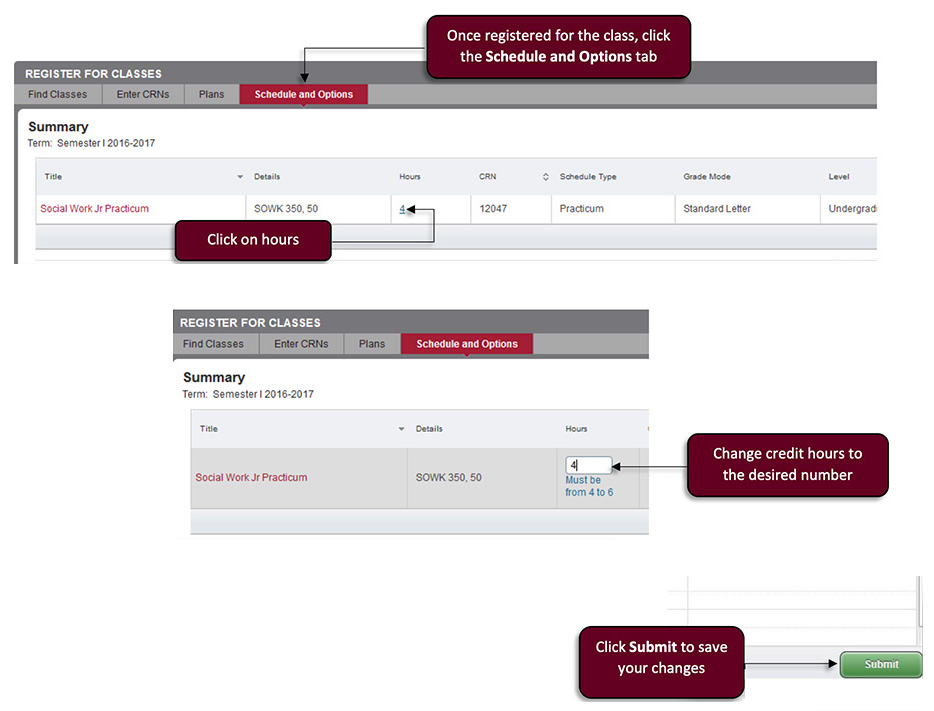
Task: Switch to the Find Classes tab
Action: [57, 93]
